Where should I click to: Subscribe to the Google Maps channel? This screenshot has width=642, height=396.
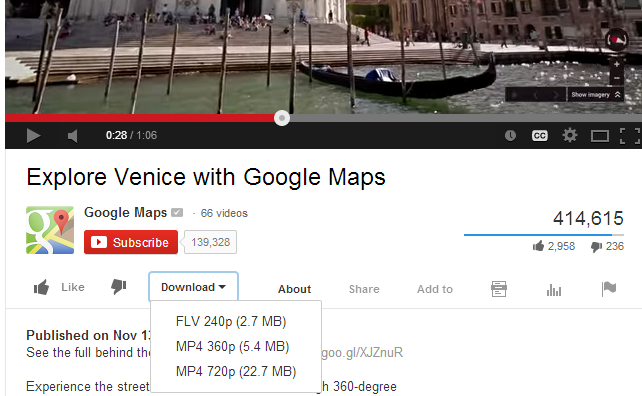pyautogui.click(x=131, y=242)
